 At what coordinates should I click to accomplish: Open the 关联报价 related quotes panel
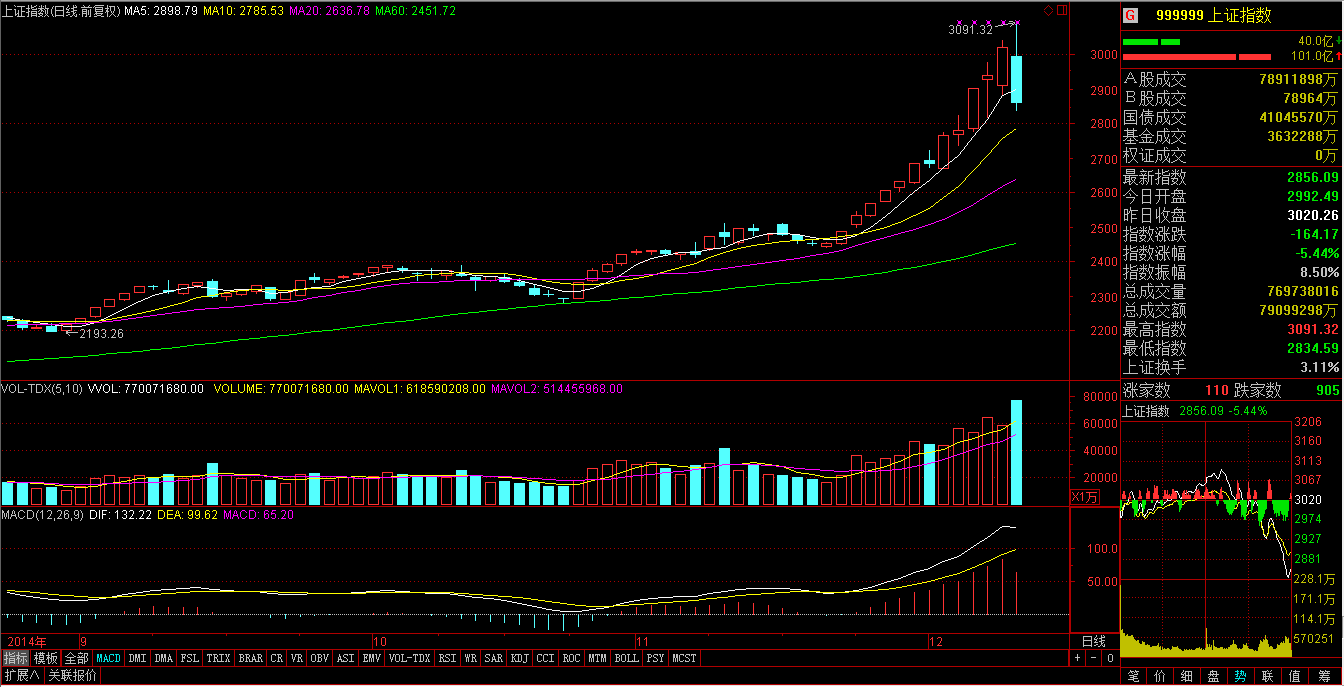pos(73,676)
